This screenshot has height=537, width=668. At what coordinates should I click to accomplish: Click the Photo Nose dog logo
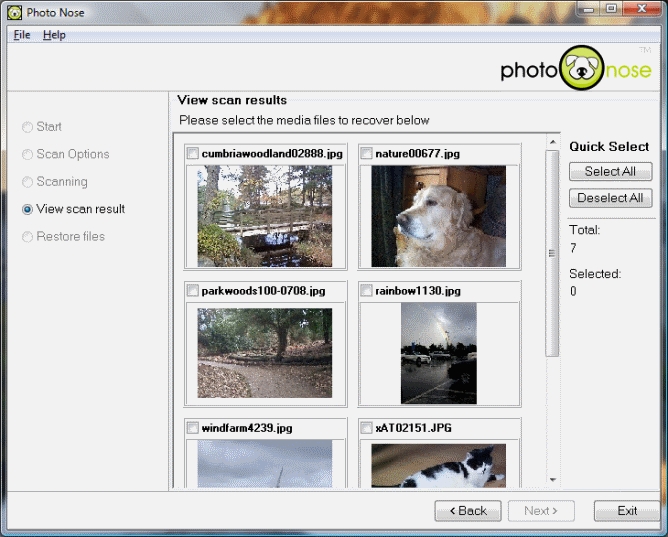tap(583, 69)
